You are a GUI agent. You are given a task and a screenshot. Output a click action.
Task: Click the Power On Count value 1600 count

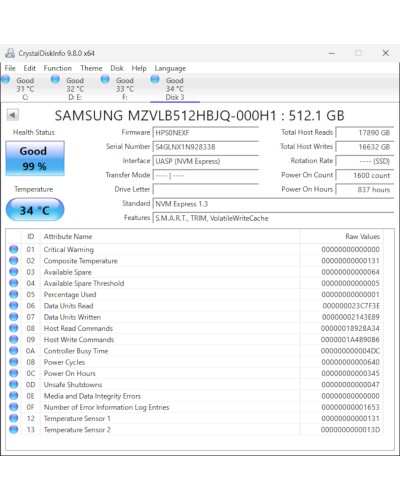click(x=365, y=175)
